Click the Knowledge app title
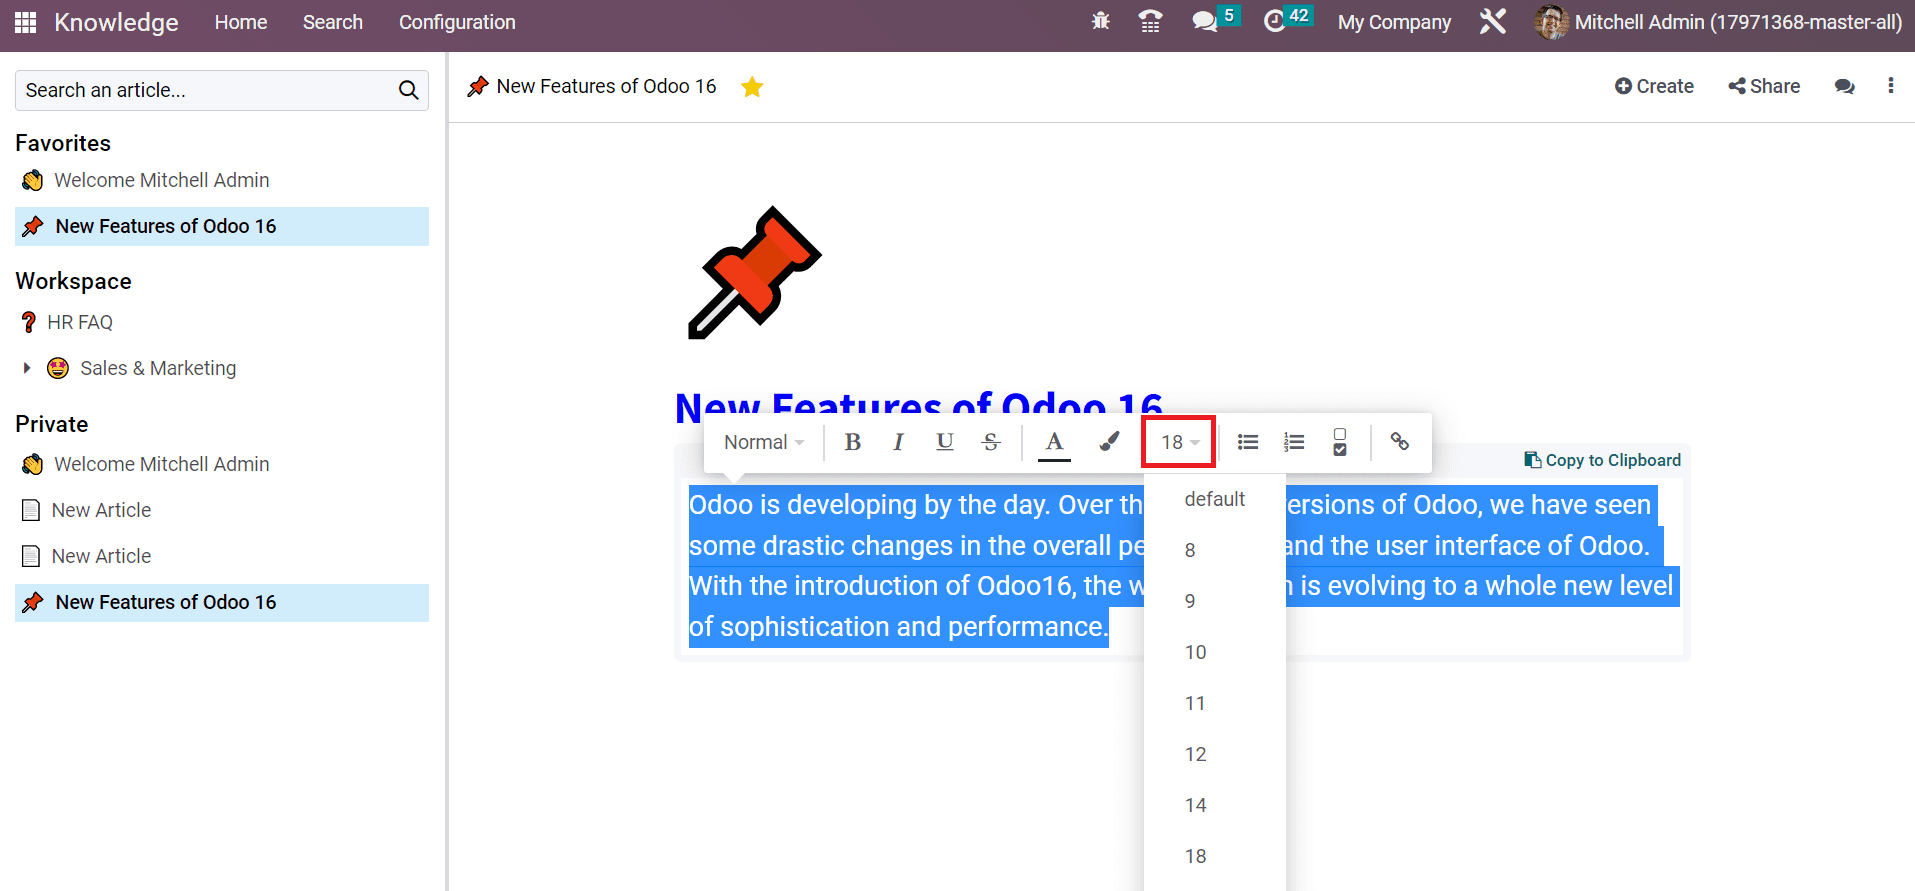The width and height of the screenshot is (1915, 891). (116, 22)
